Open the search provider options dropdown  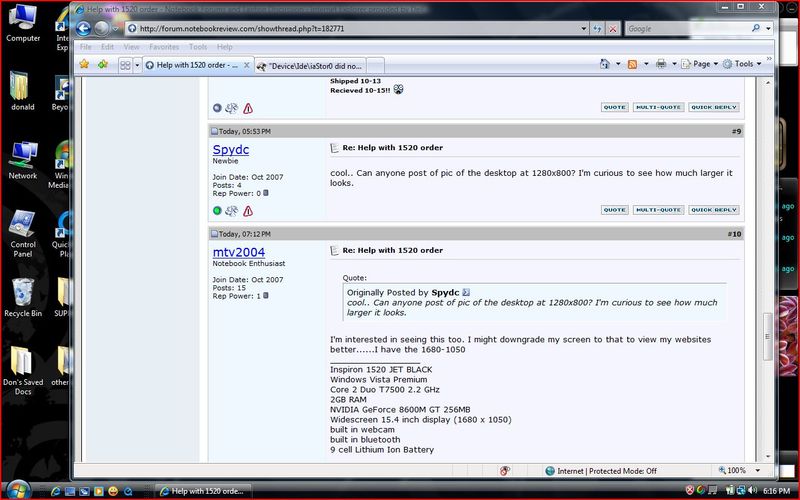coord(768,29)
